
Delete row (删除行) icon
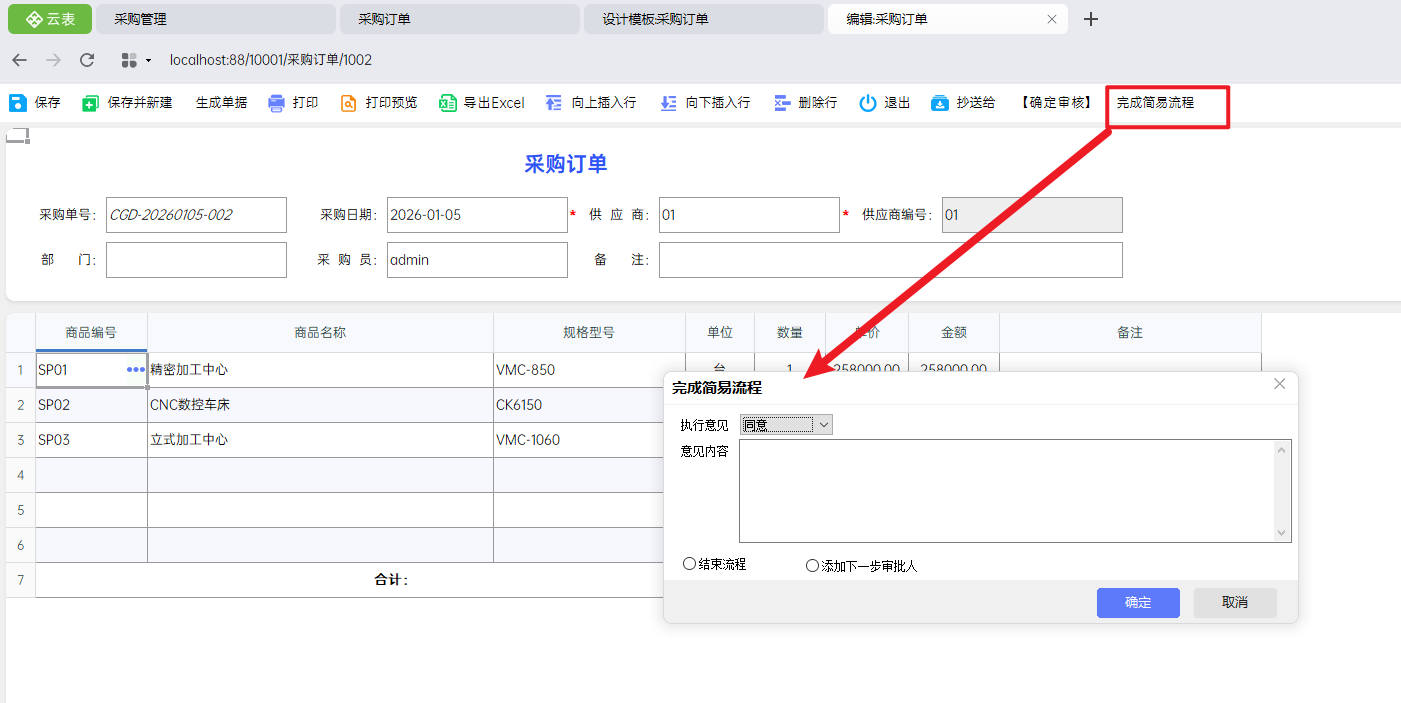pos(782,103)
